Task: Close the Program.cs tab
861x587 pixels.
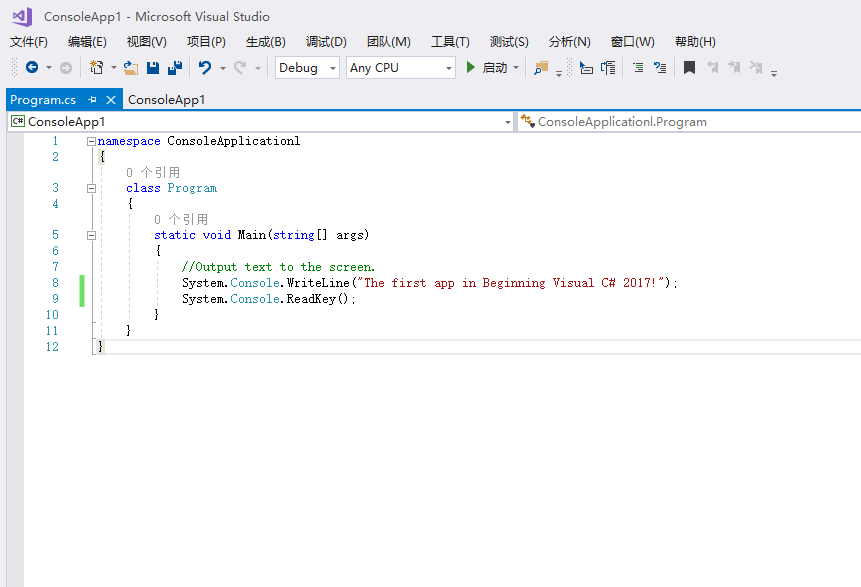Action: pos(111,100)
